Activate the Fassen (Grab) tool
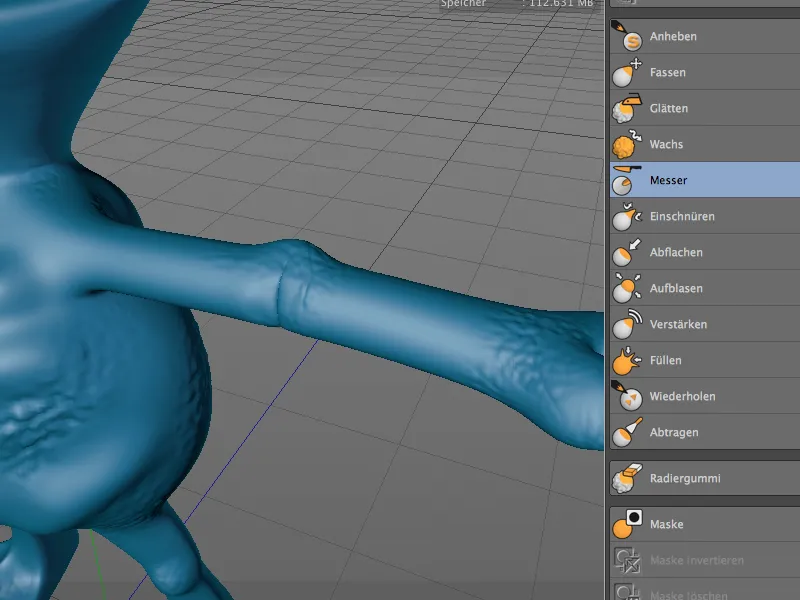Viewport: 800px width, 600px height. click(670, 72)
